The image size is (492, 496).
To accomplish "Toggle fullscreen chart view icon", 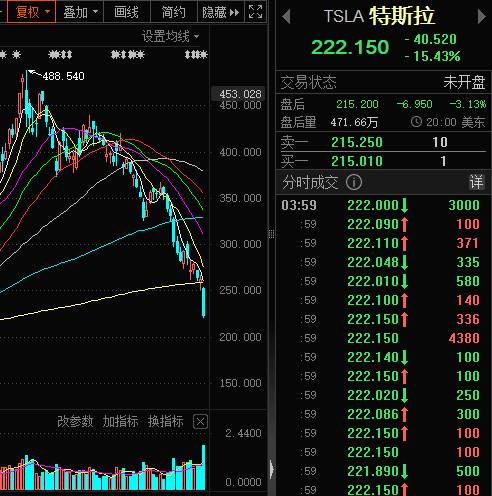I will tap(256, 12).
